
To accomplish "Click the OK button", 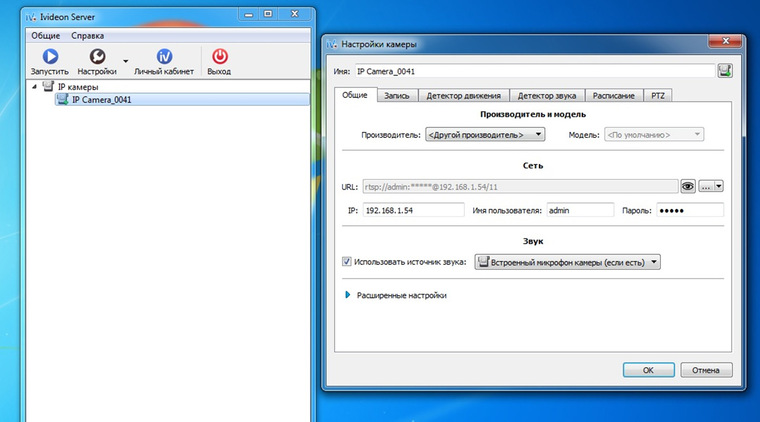I will pyautogui.click(x=648, y=370).
